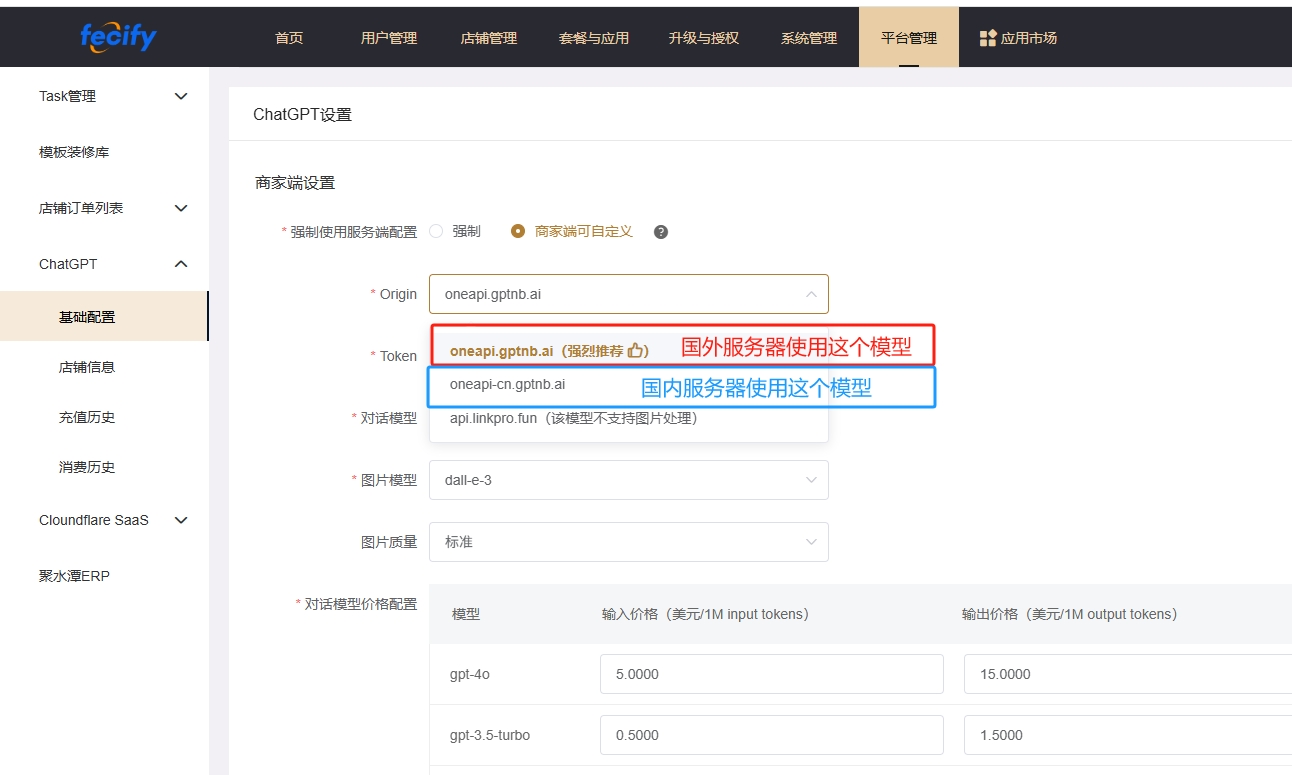Viewport: 1292px width, 775px height.
Task: Open the Origin dropdown
Action: [x=628, y=294]
